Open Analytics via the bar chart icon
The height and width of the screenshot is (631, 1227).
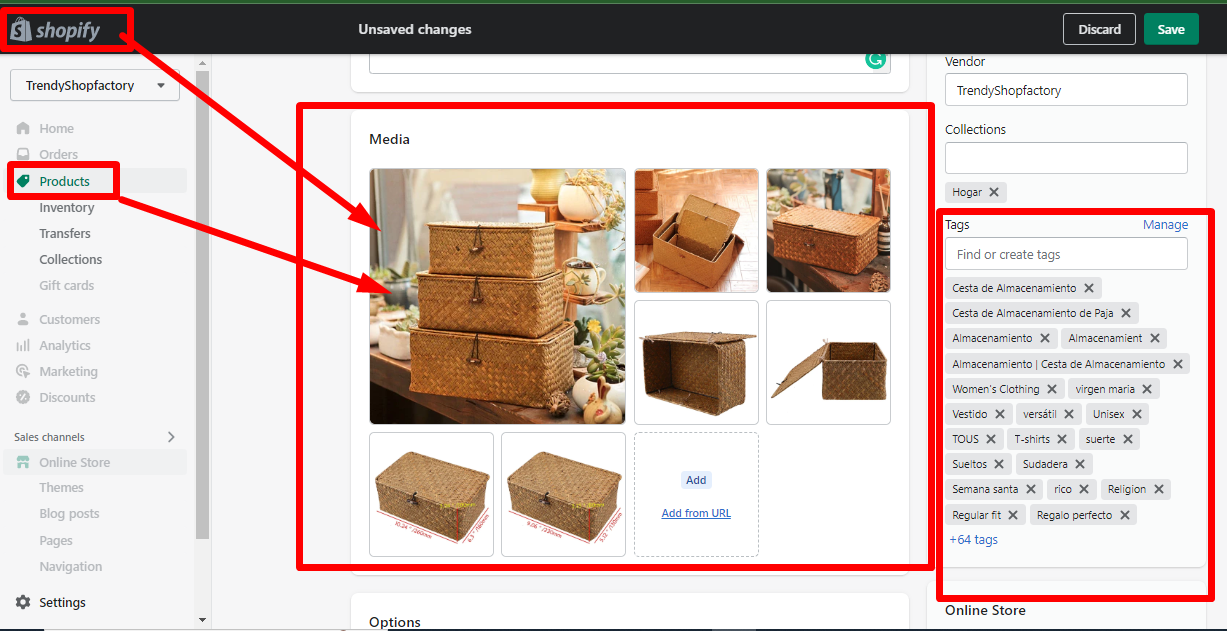coord(23,345)
